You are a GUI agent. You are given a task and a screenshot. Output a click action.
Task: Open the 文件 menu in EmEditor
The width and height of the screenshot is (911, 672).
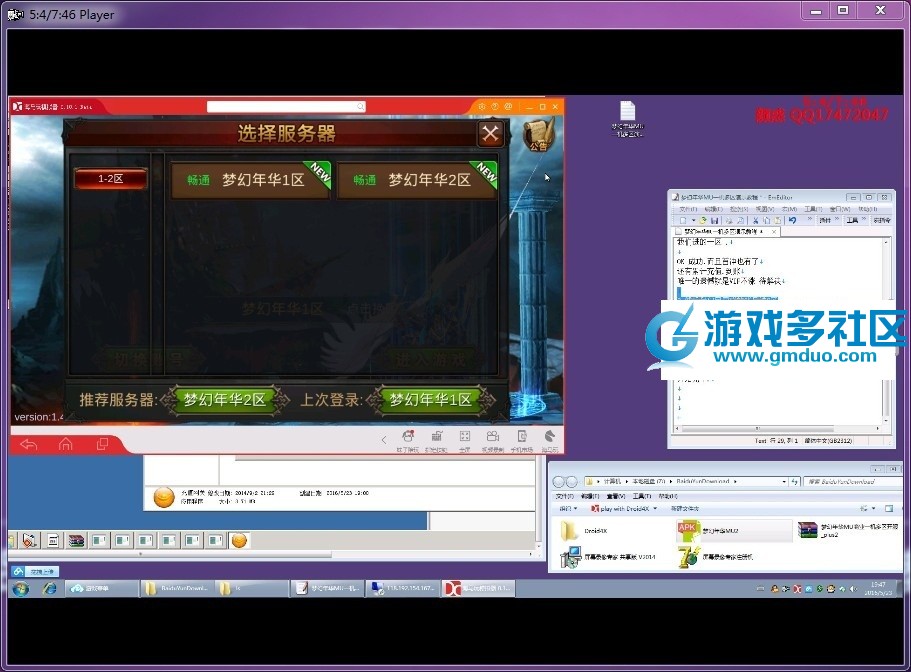pos(688,209)
